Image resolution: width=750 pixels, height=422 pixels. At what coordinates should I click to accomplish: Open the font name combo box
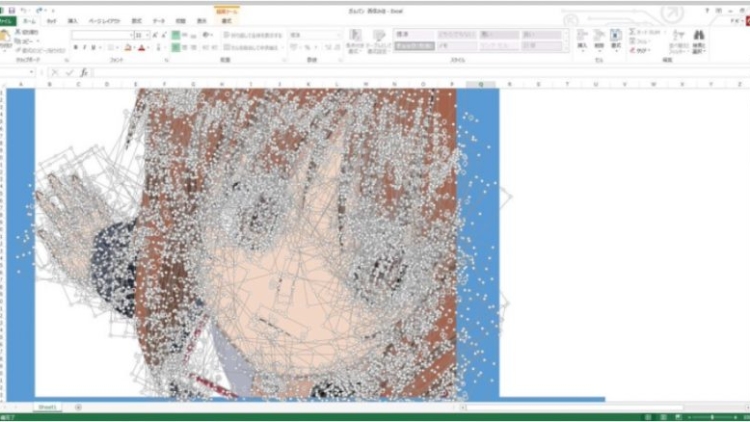(x=100, y=34)
